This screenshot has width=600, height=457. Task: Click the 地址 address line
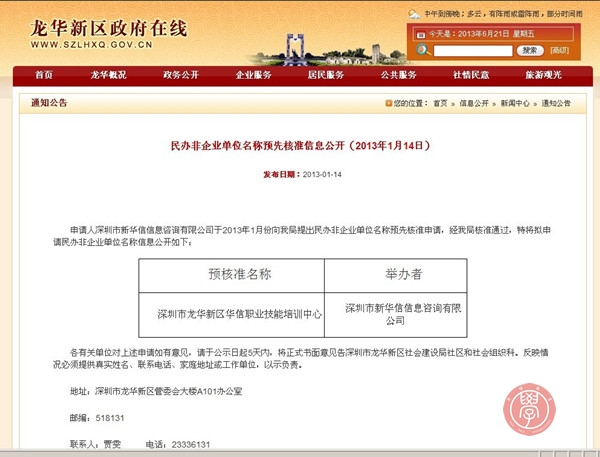156,392
